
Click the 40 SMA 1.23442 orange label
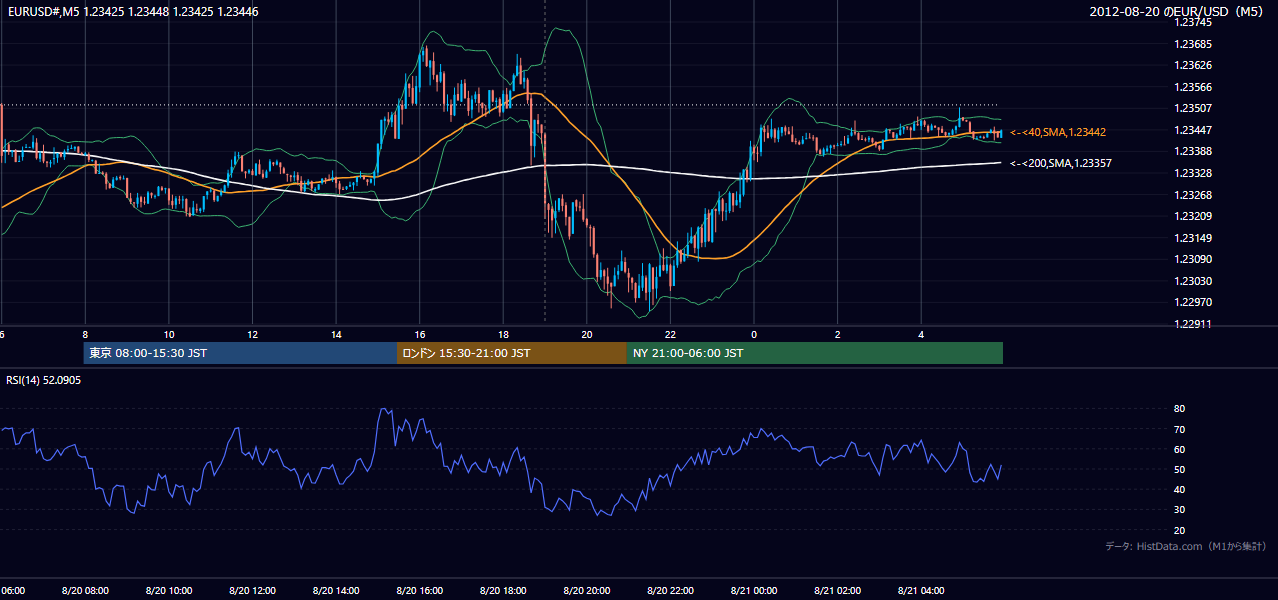[1057, 132]
